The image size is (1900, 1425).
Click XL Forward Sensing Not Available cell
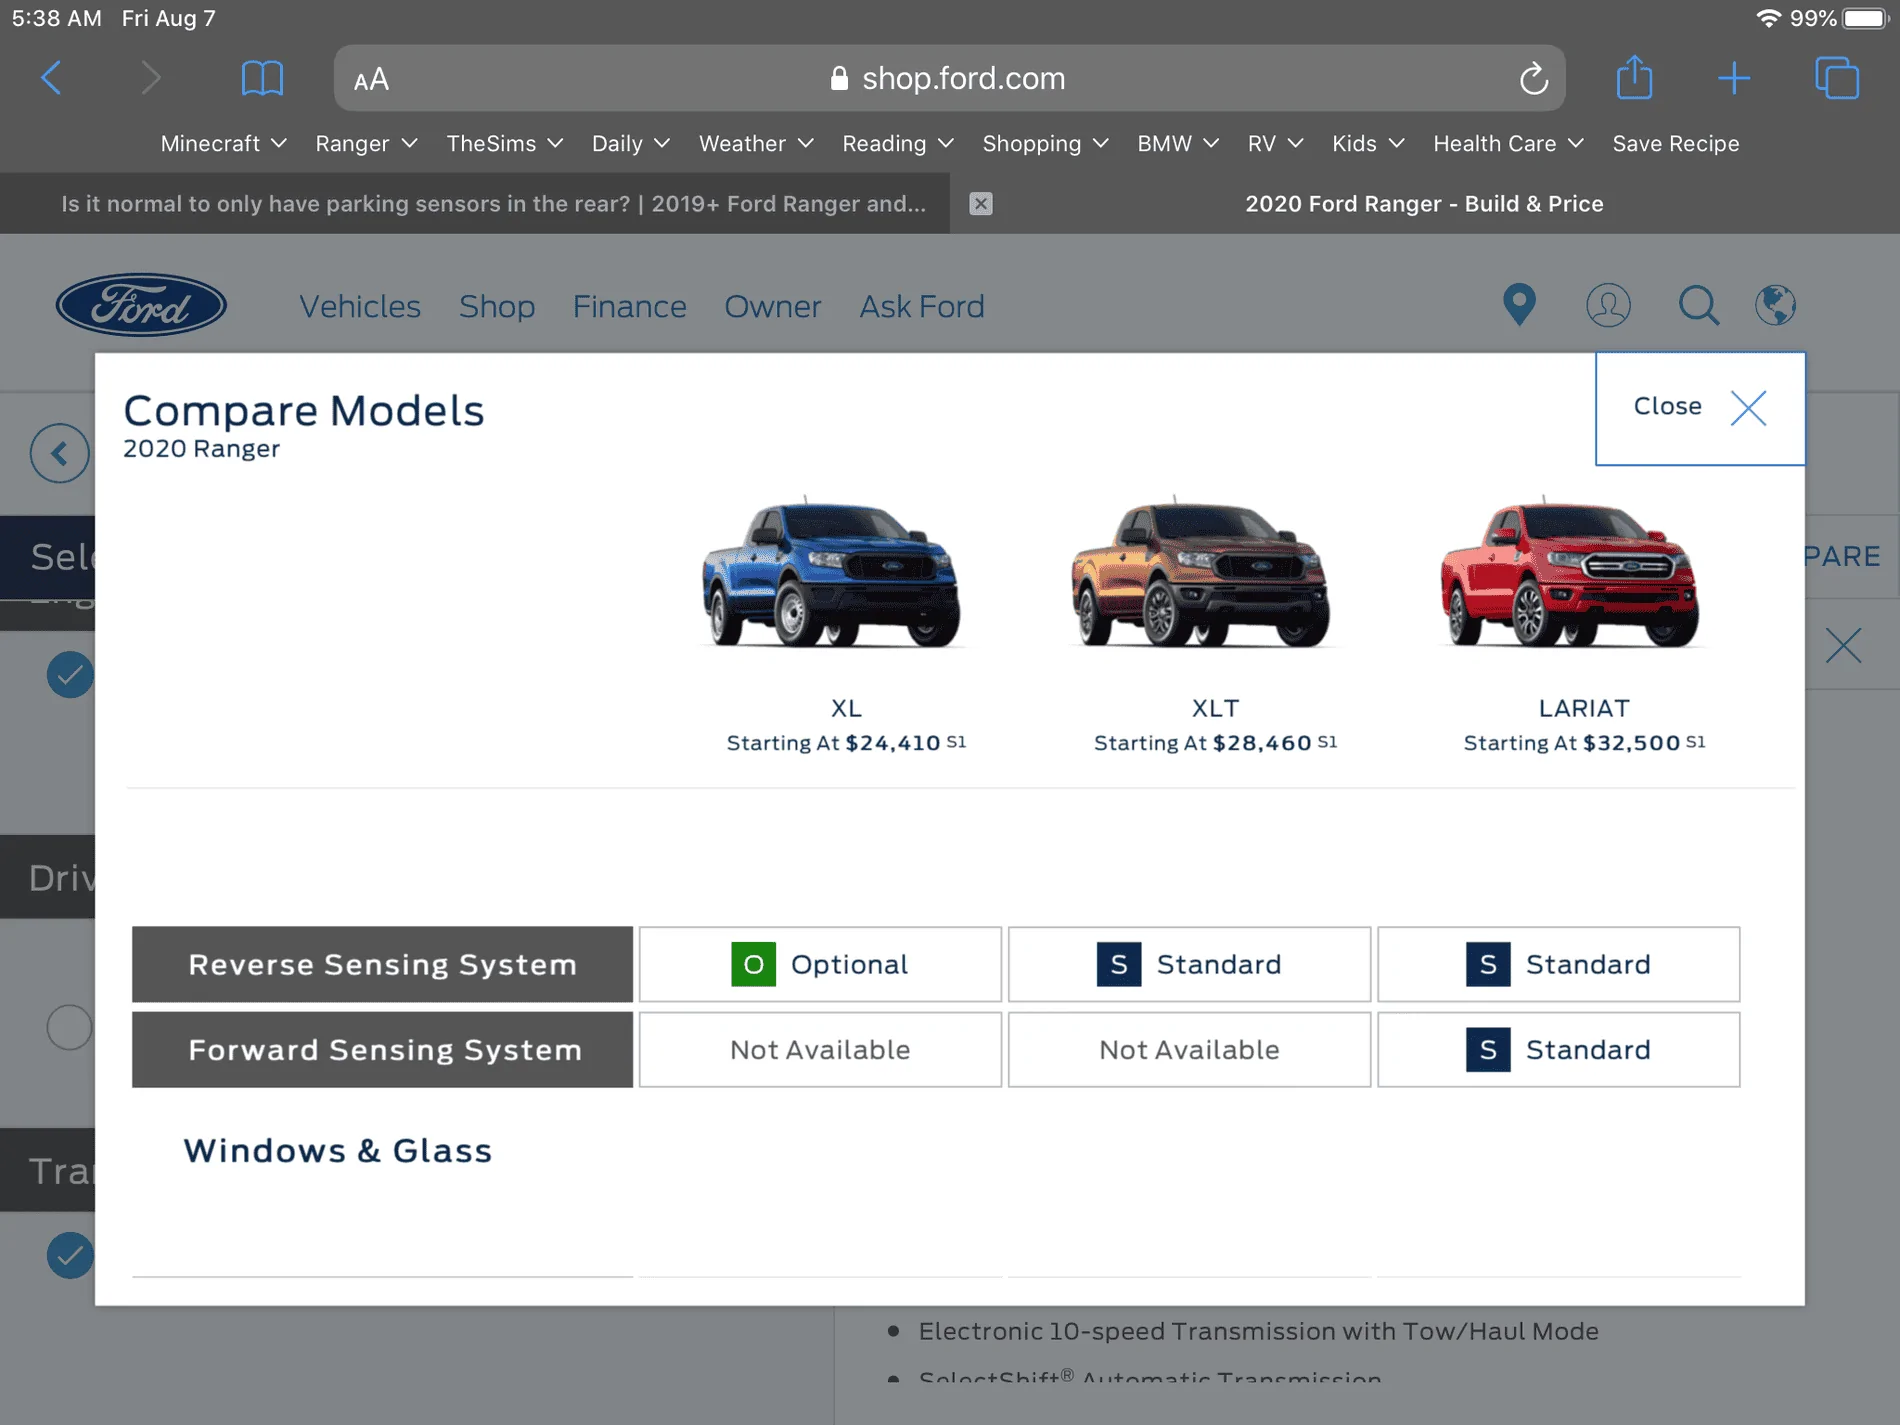pyautogui.click(x=820, y=1050)
